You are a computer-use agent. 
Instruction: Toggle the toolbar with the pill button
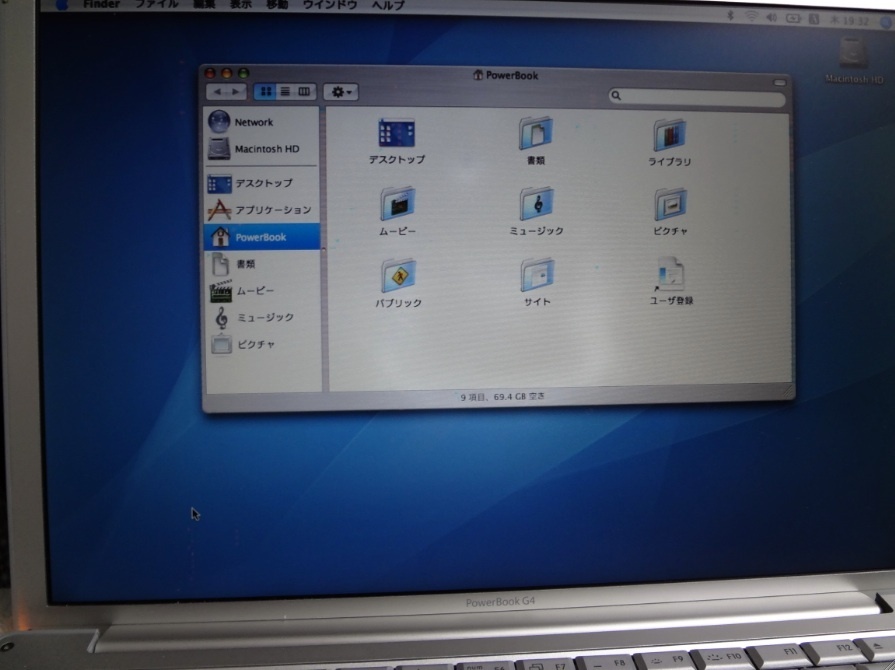point(780,83)
